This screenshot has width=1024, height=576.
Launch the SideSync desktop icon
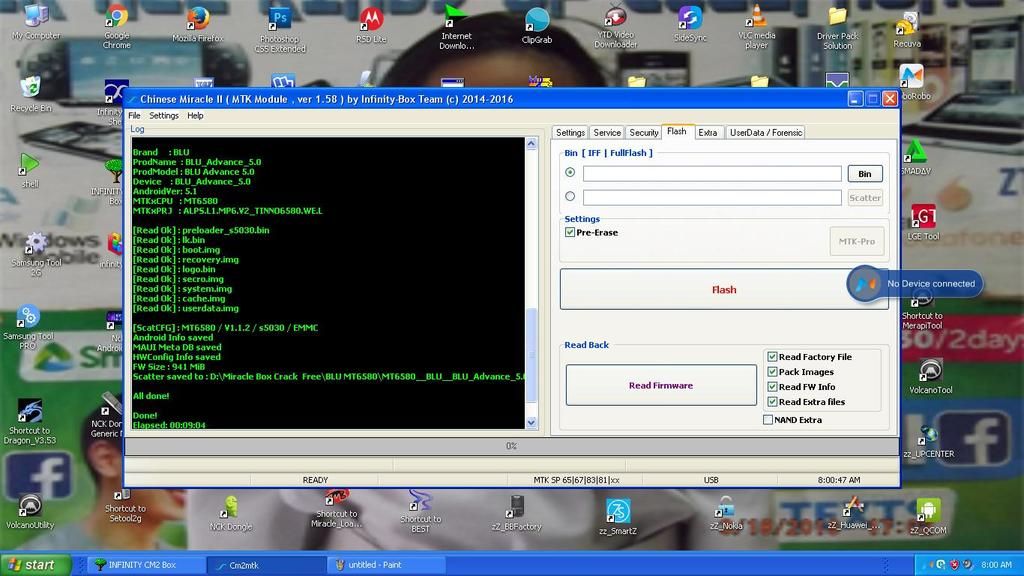(x=690, y=18)
